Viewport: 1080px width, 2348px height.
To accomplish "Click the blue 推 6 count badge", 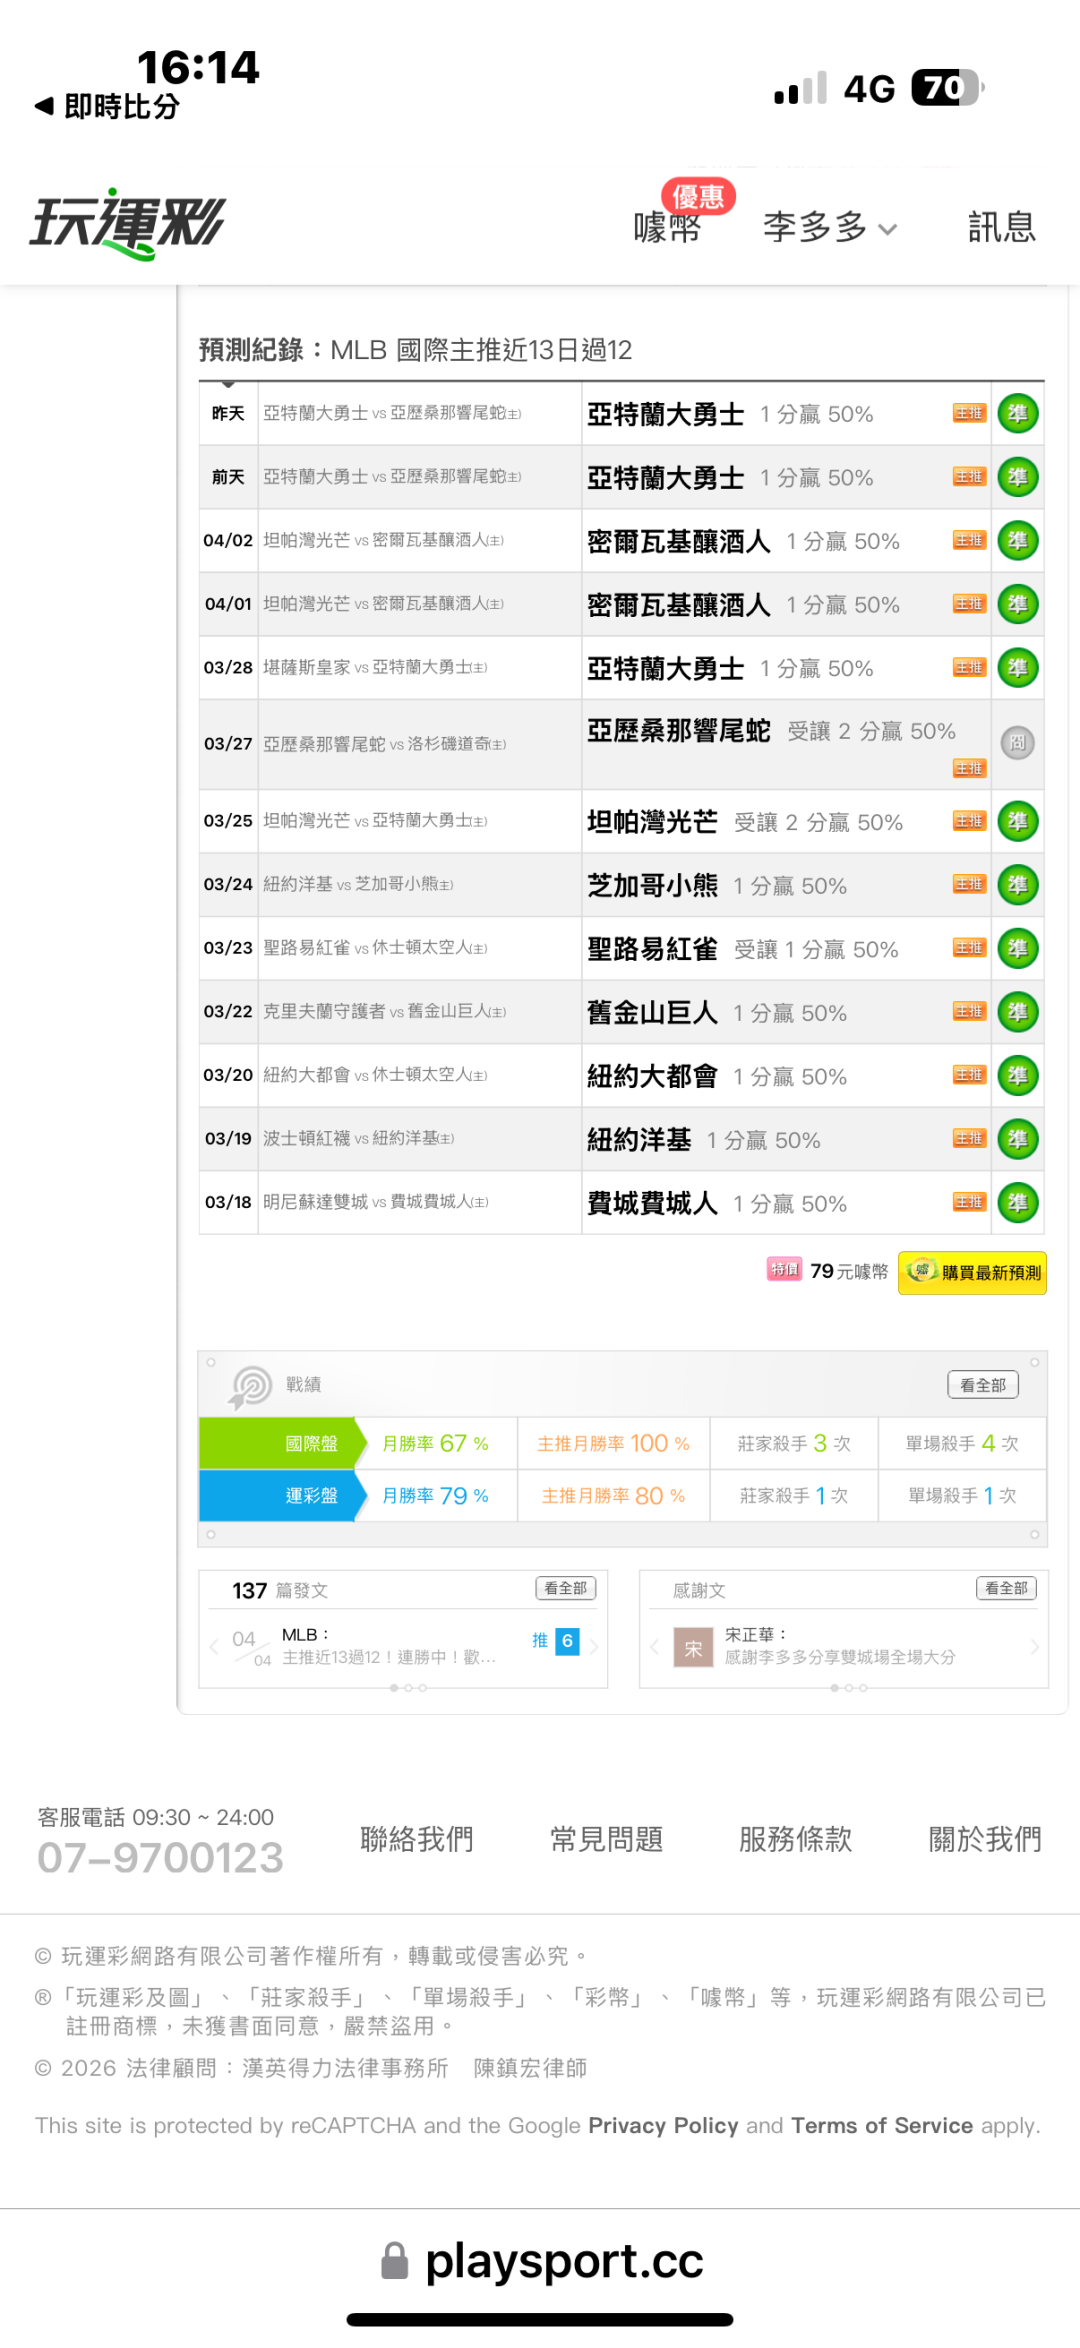I will click(567, 1641).
